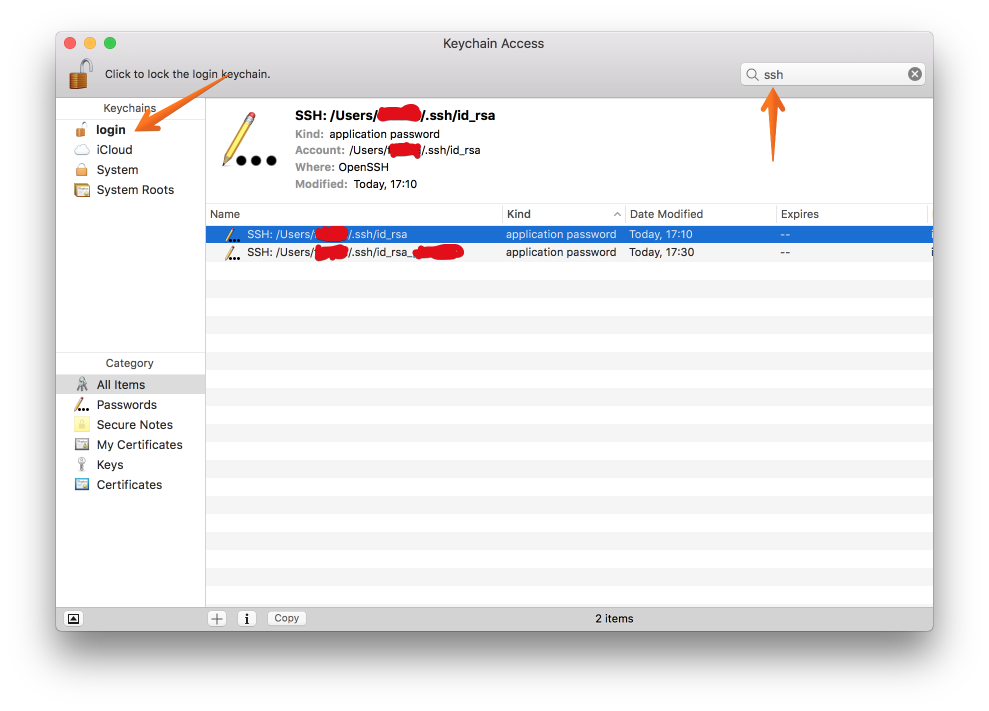Screen dimensions: 989x711
Task: Click the padlock icon to lock login keychain
Action: click(81, 74)
